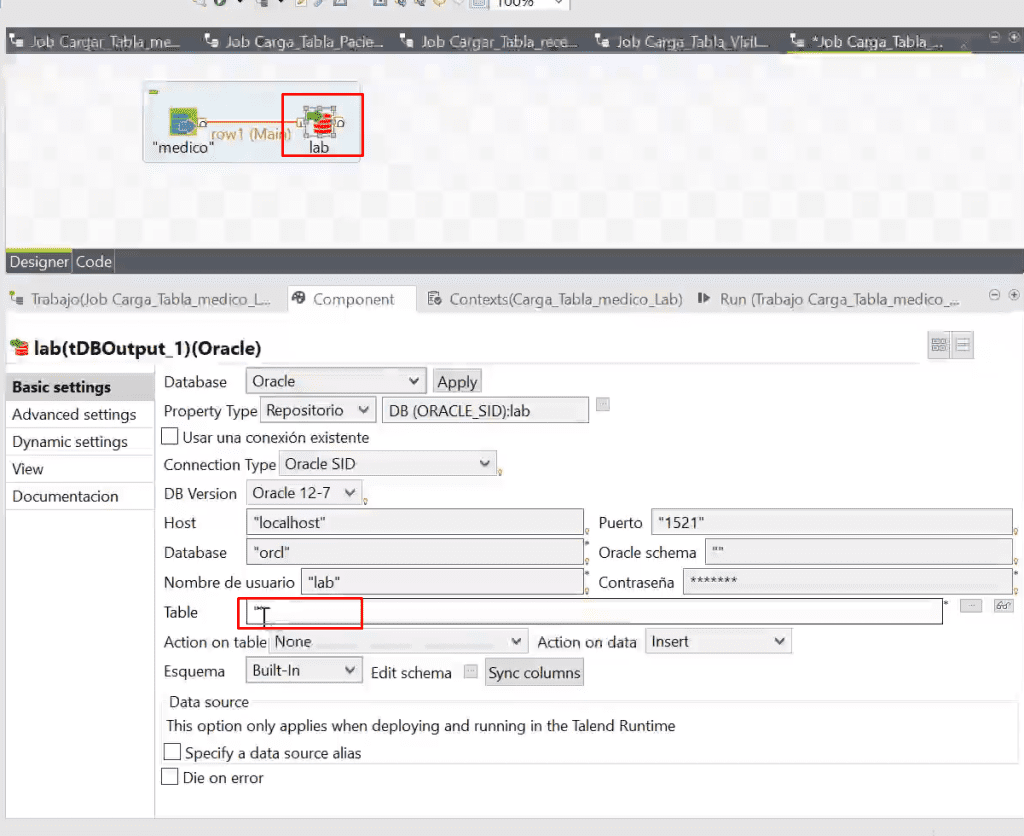Click lab(tDBOutput_1) header database icon
This screenshot has width=1024, height=836.
pyautogui.click(x=20, y=348)
